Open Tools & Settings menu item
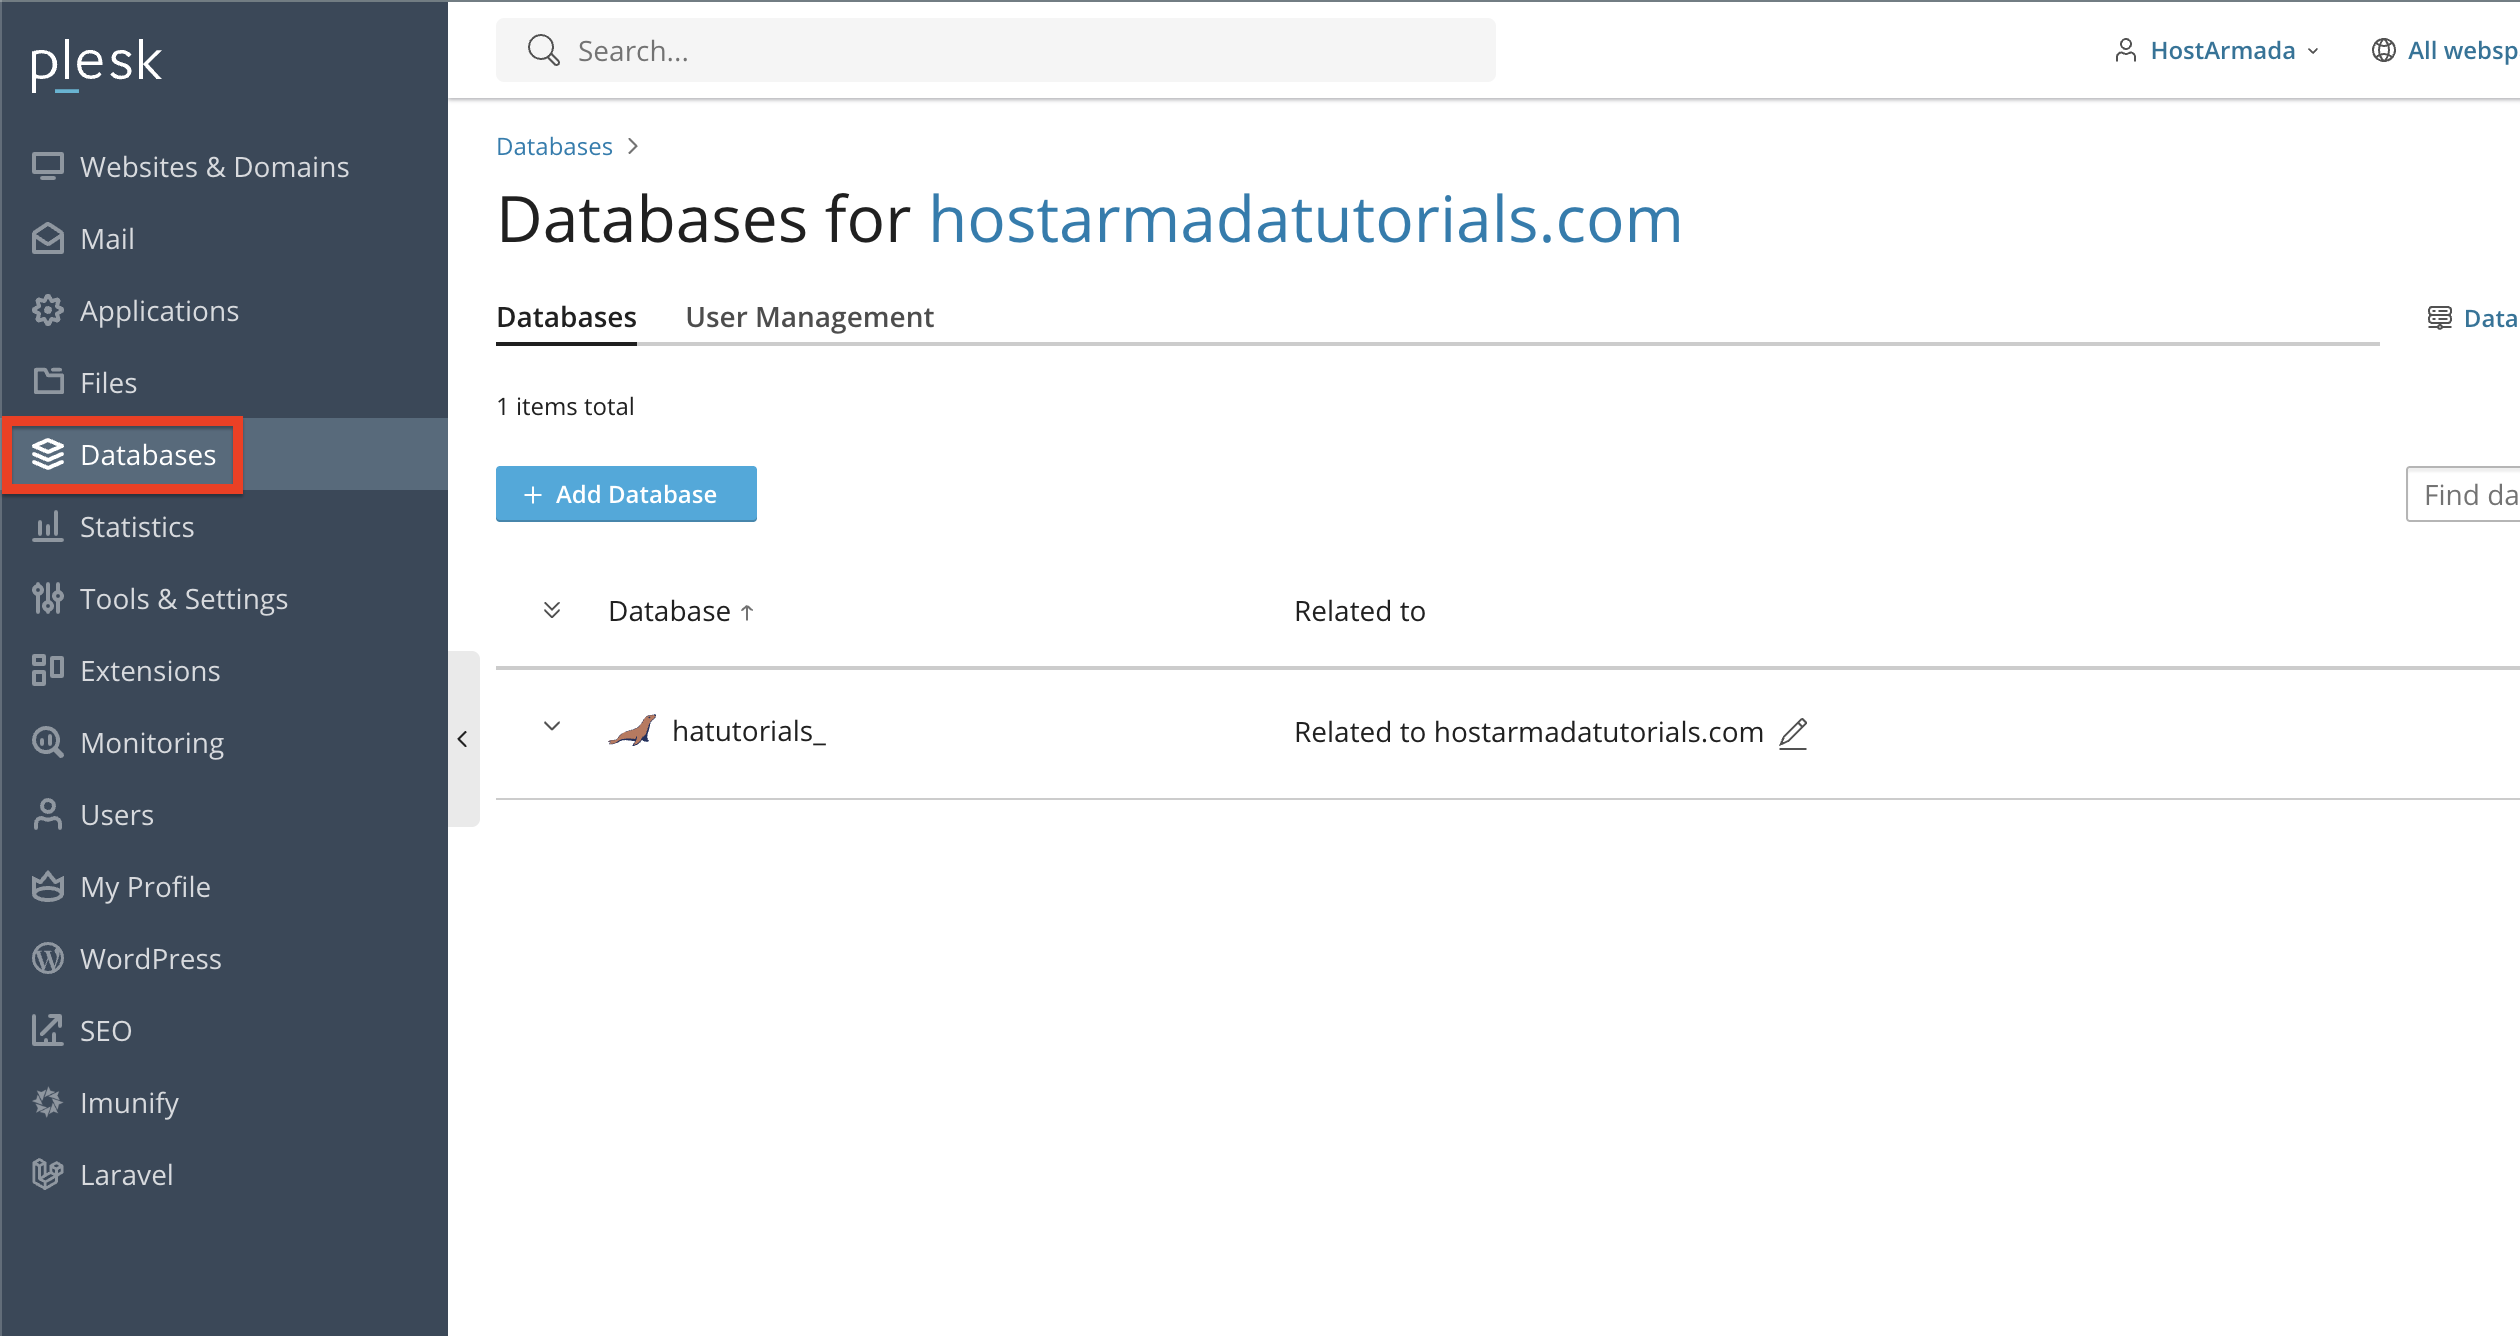2520x1336 pixels. (224, 598)
